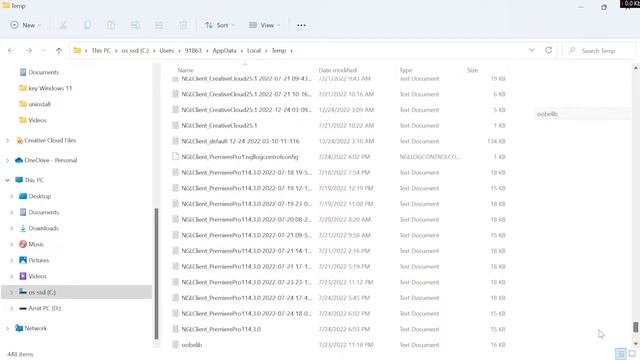
Task: Go forward with the right arrow
Action: [29, 51]
